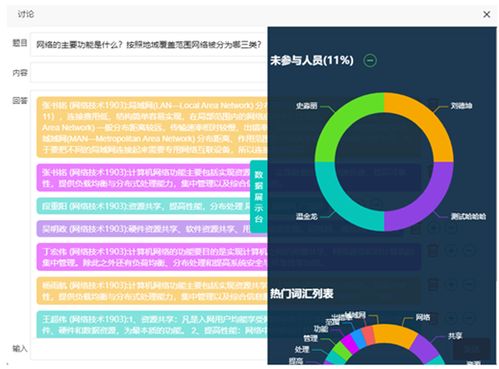Open the teal answer starting 资源共享，提高性能
The image size is (499, 369).
coord(144,206)
